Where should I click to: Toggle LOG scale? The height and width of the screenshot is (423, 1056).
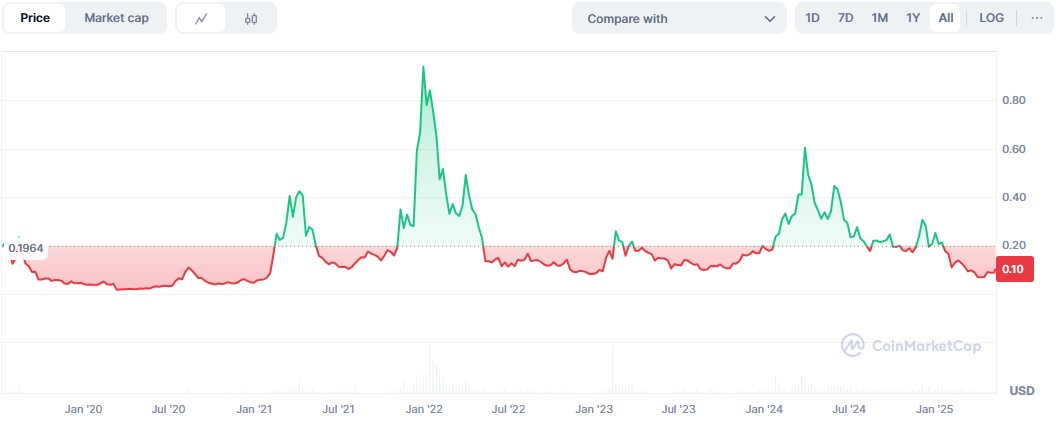991,18
